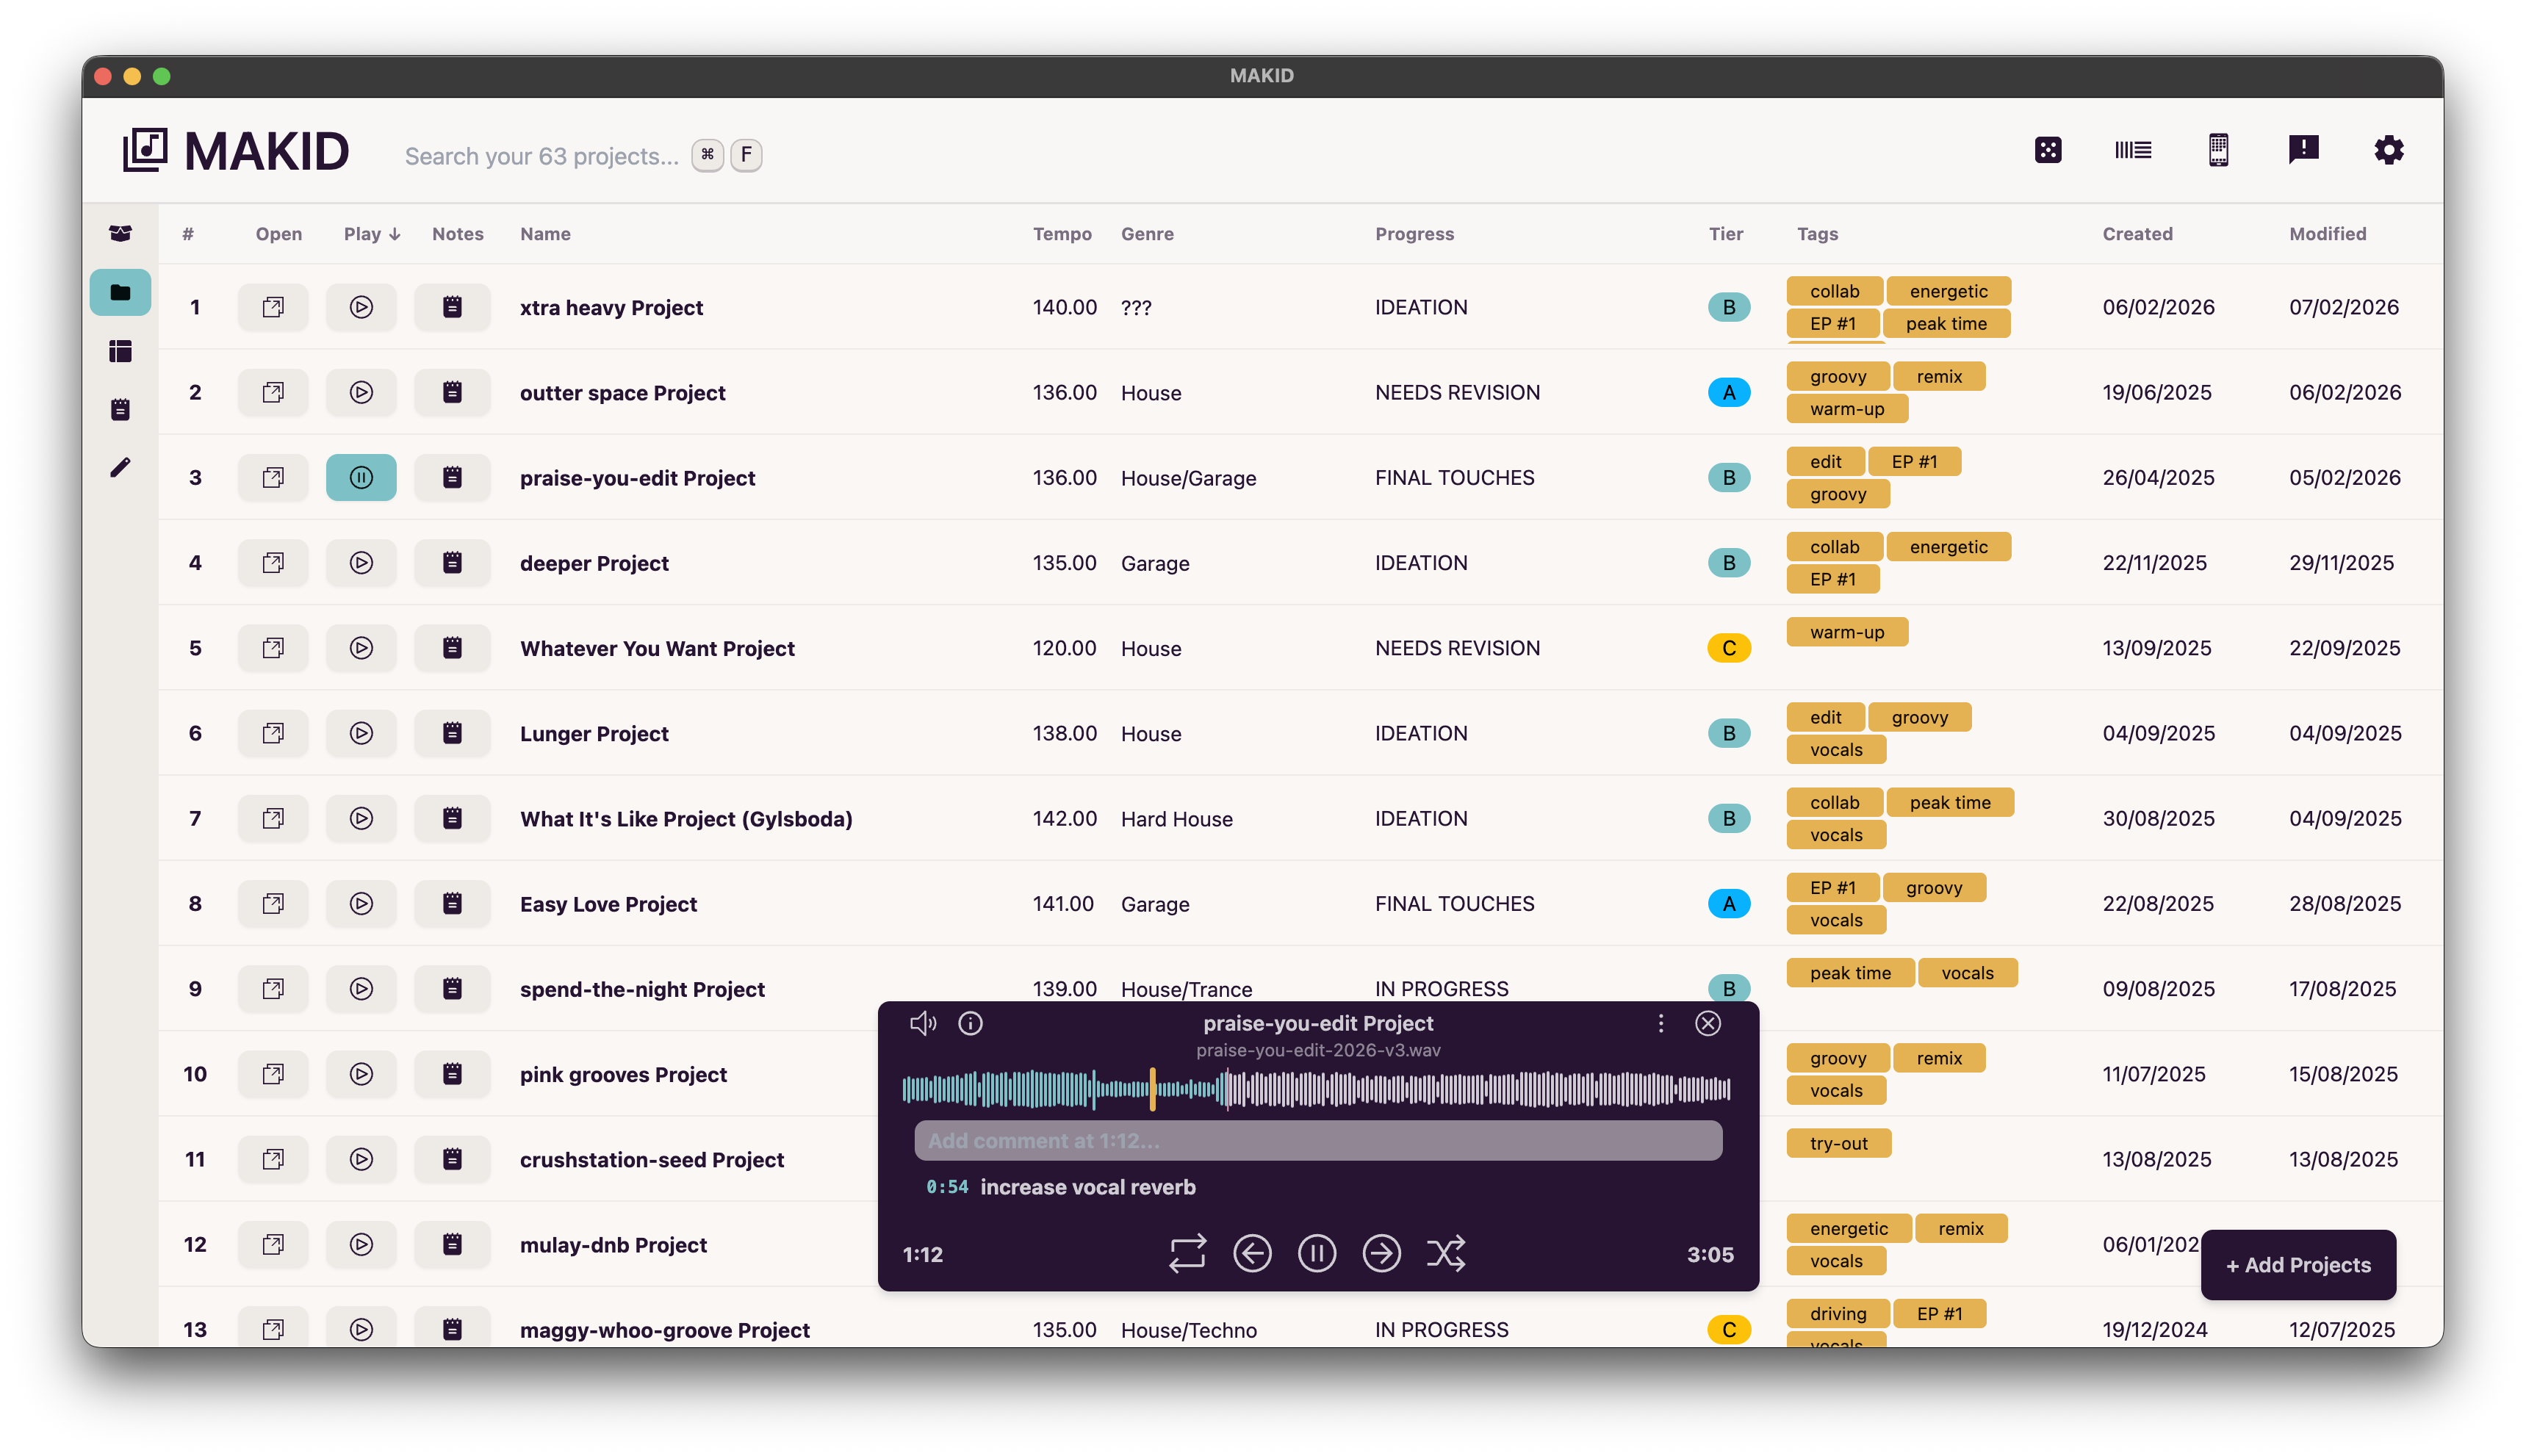Screen dimensions: 2526x1456
Task: Click the Add comment input field
Action: coord(1317,1141)
